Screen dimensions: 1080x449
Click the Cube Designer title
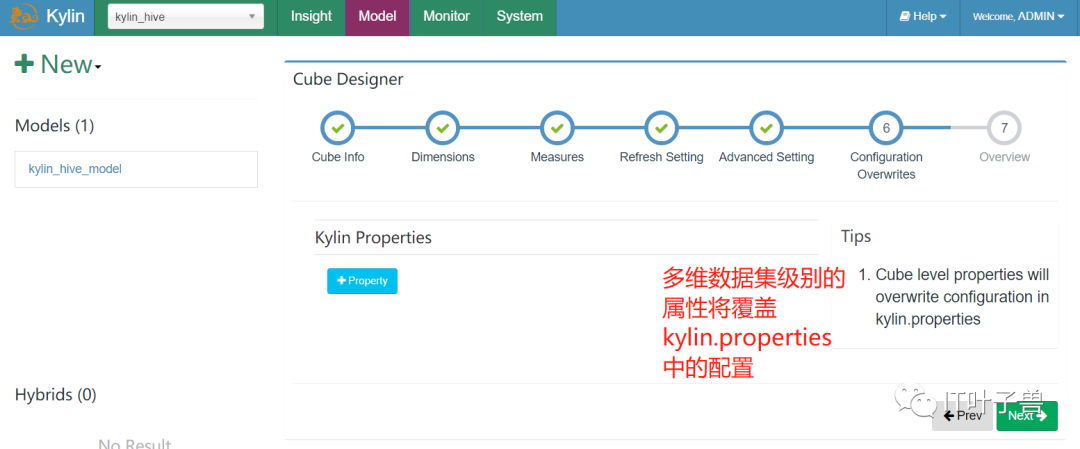coord(349,80)
